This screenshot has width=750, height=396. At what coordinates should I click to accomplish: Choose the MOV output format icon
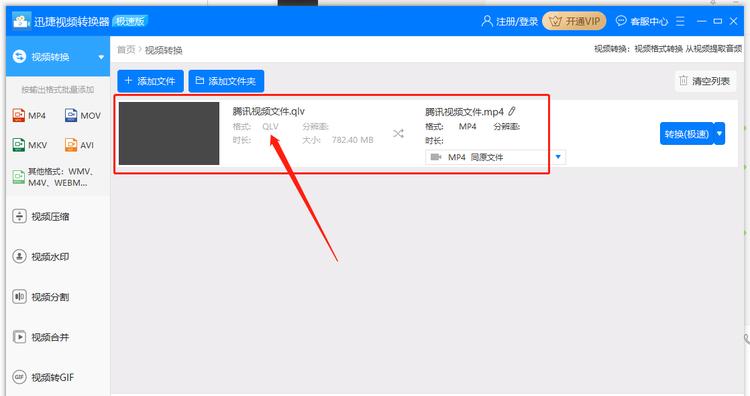click(71, 115)
